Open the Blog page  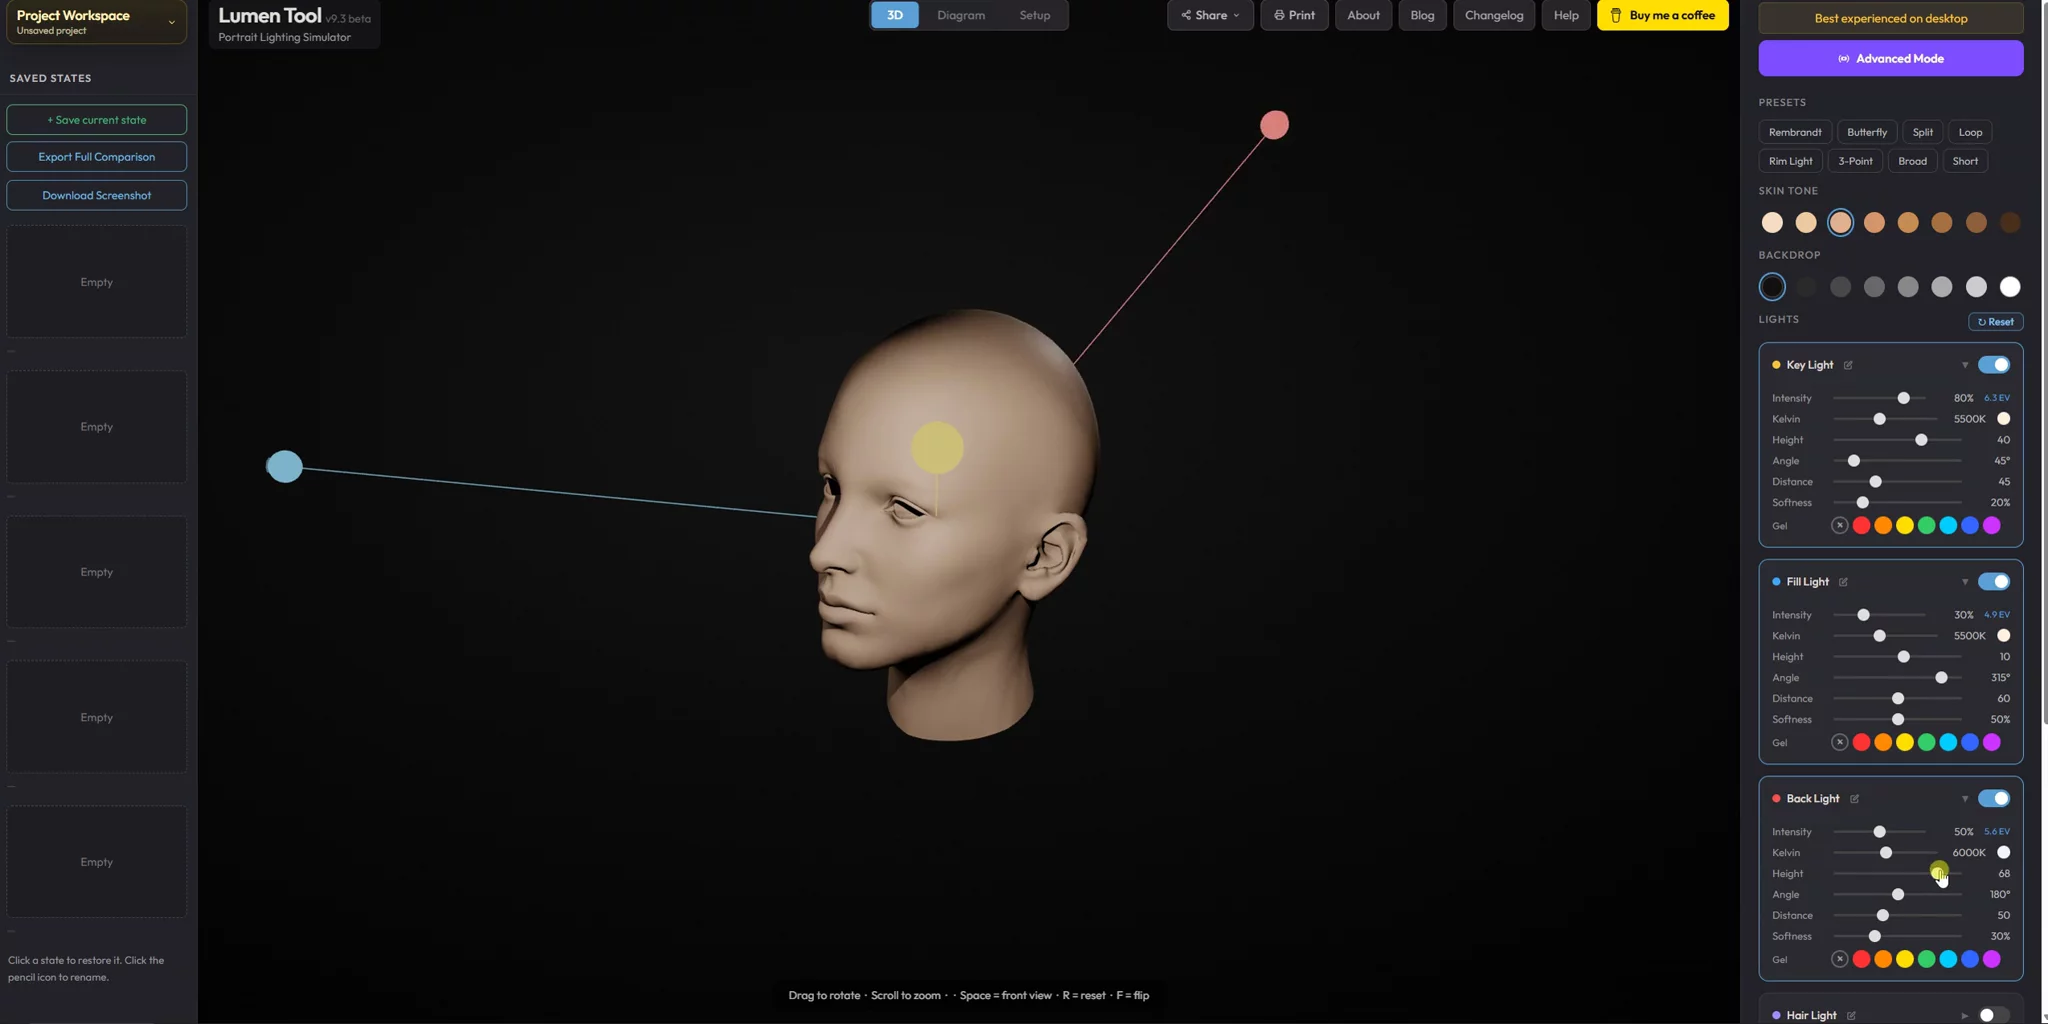tap(1422, 15)
